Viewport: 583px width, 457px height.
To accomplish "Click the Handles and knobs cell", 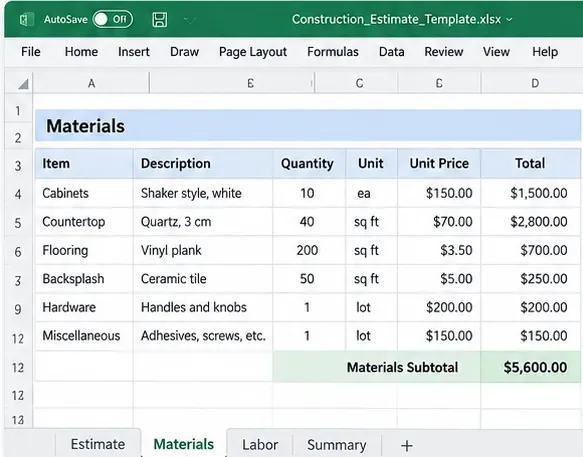I will pos(203,308).
